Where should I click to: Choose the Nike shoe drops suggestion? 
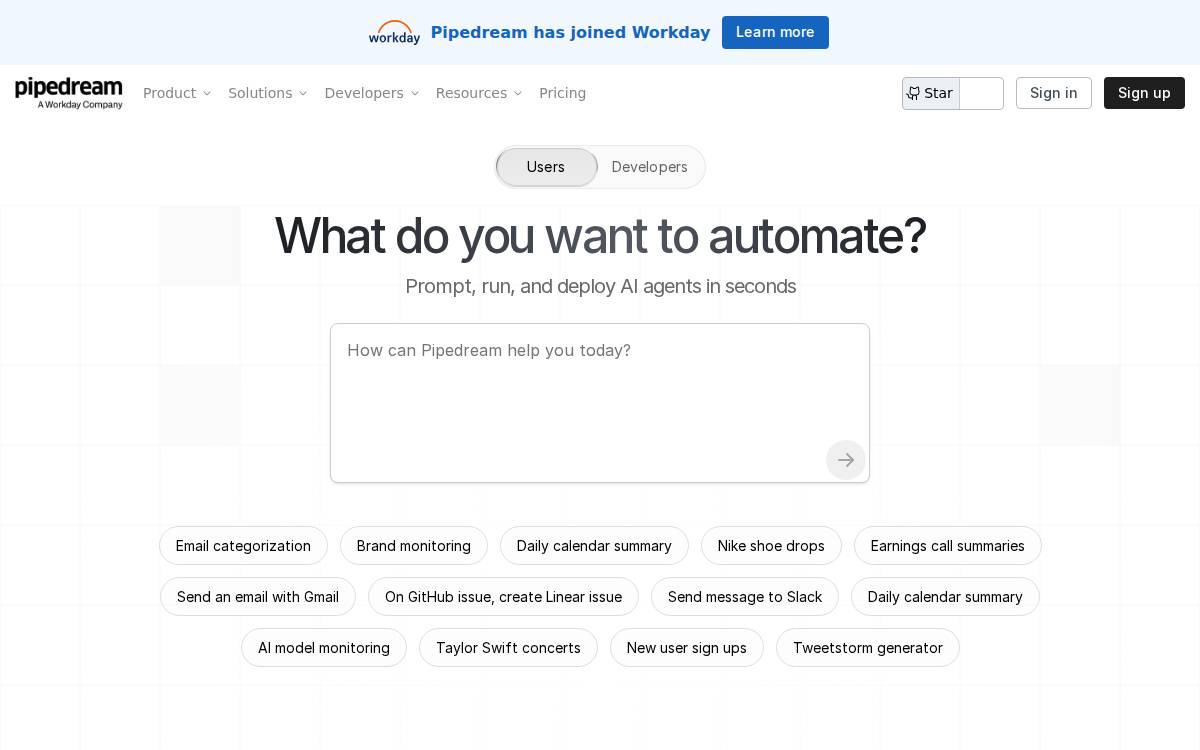click(x=771, y=546)
